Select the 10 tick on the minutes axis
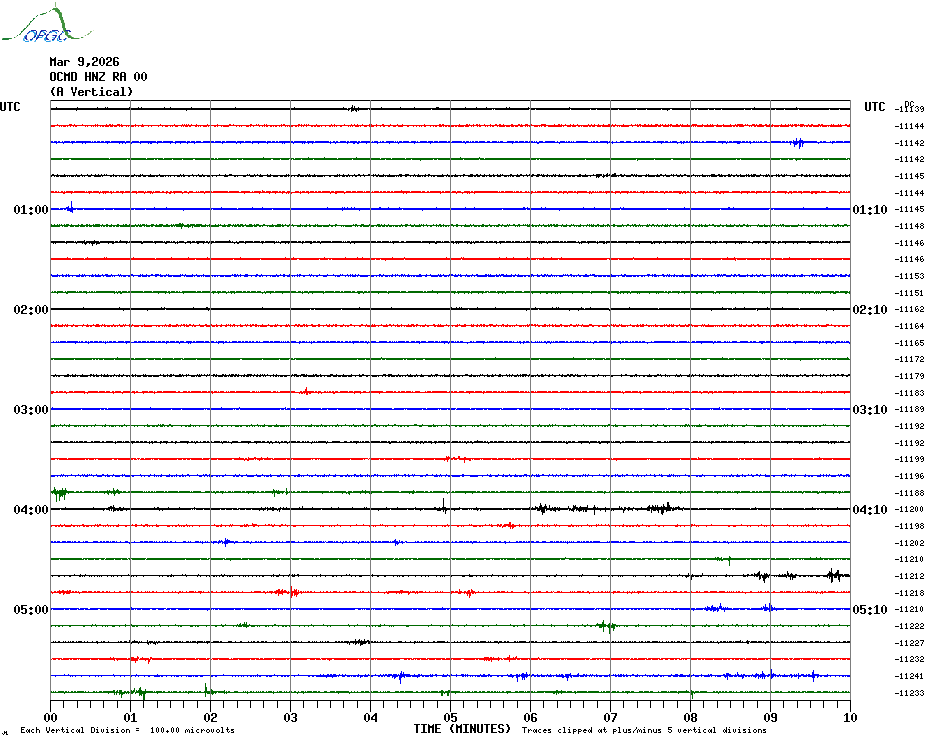Screen dimensions: 930x744 point(849,717)
